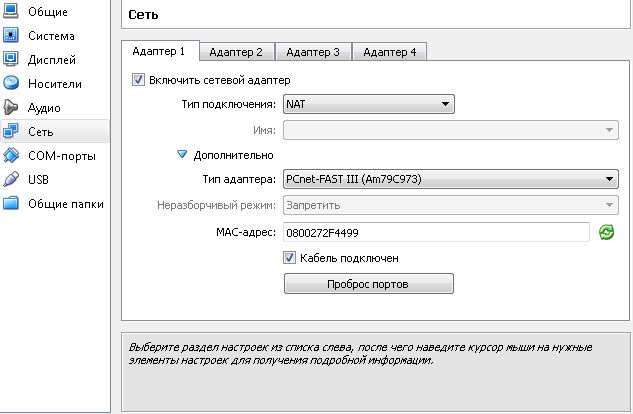Uncheck the Кабель подключен checkbox
The image size is (633, 414).
click(x=291, y=258)
